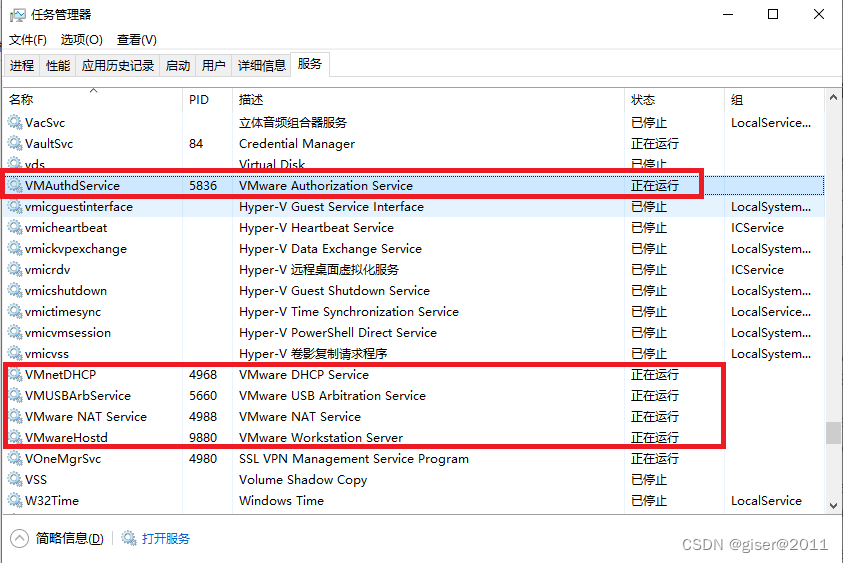Click the LocalService group cell for W32Time
The width and height of the screenshot is (843, 563).
[766, 500]
